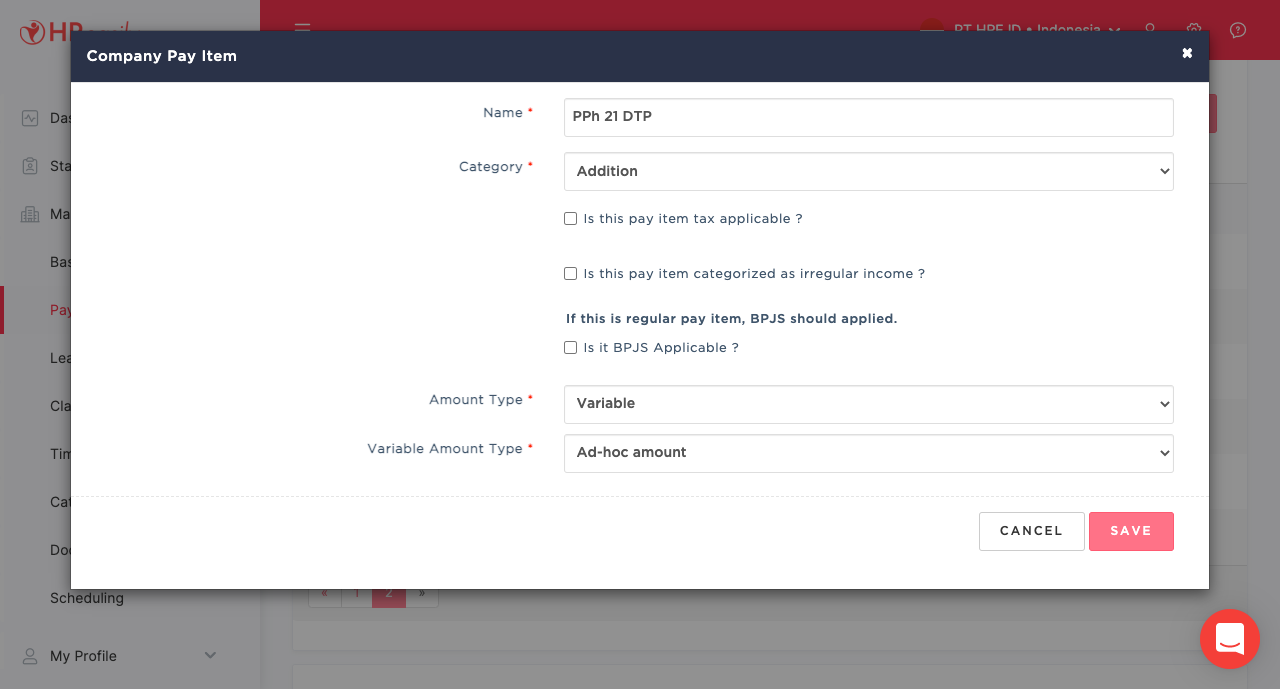Open the Amount Type dropdown showing Variable
The height and width of the screenshot is (689, 1280).
click(868, 404)
